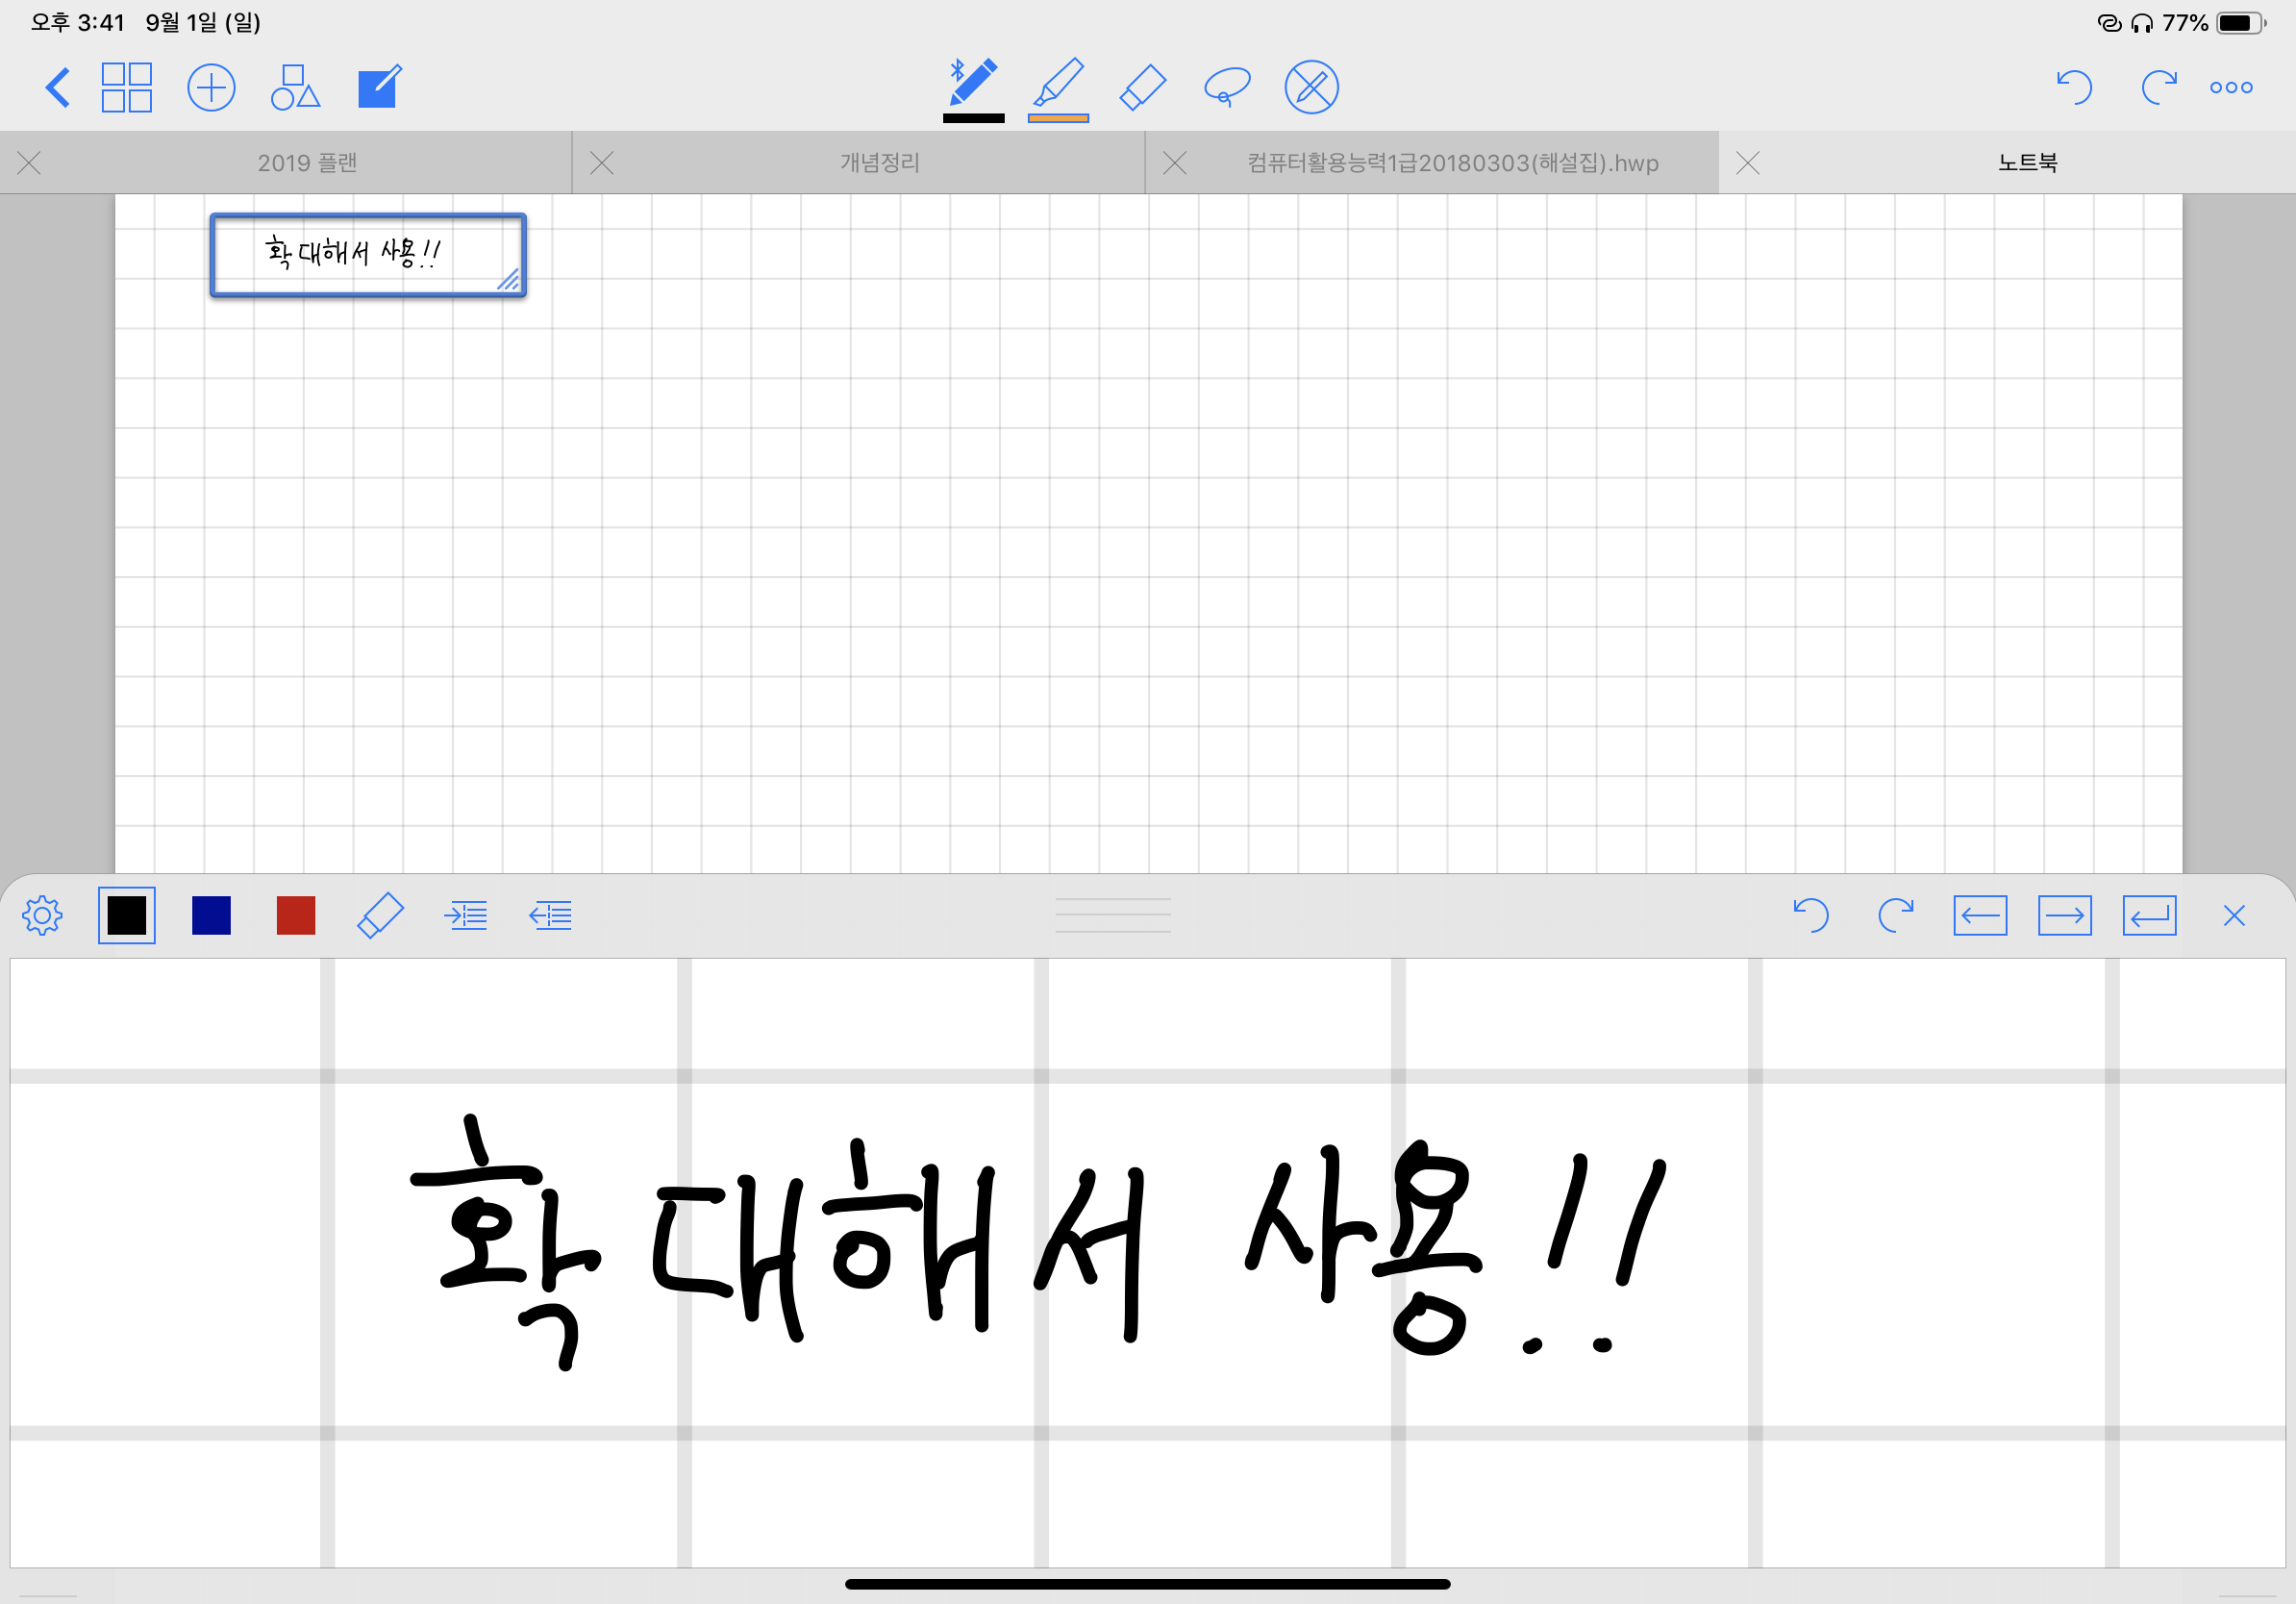Select the lasso selection tool
The image size is (2296, 1604).
pyautogui.click(x=1226, y=87)
